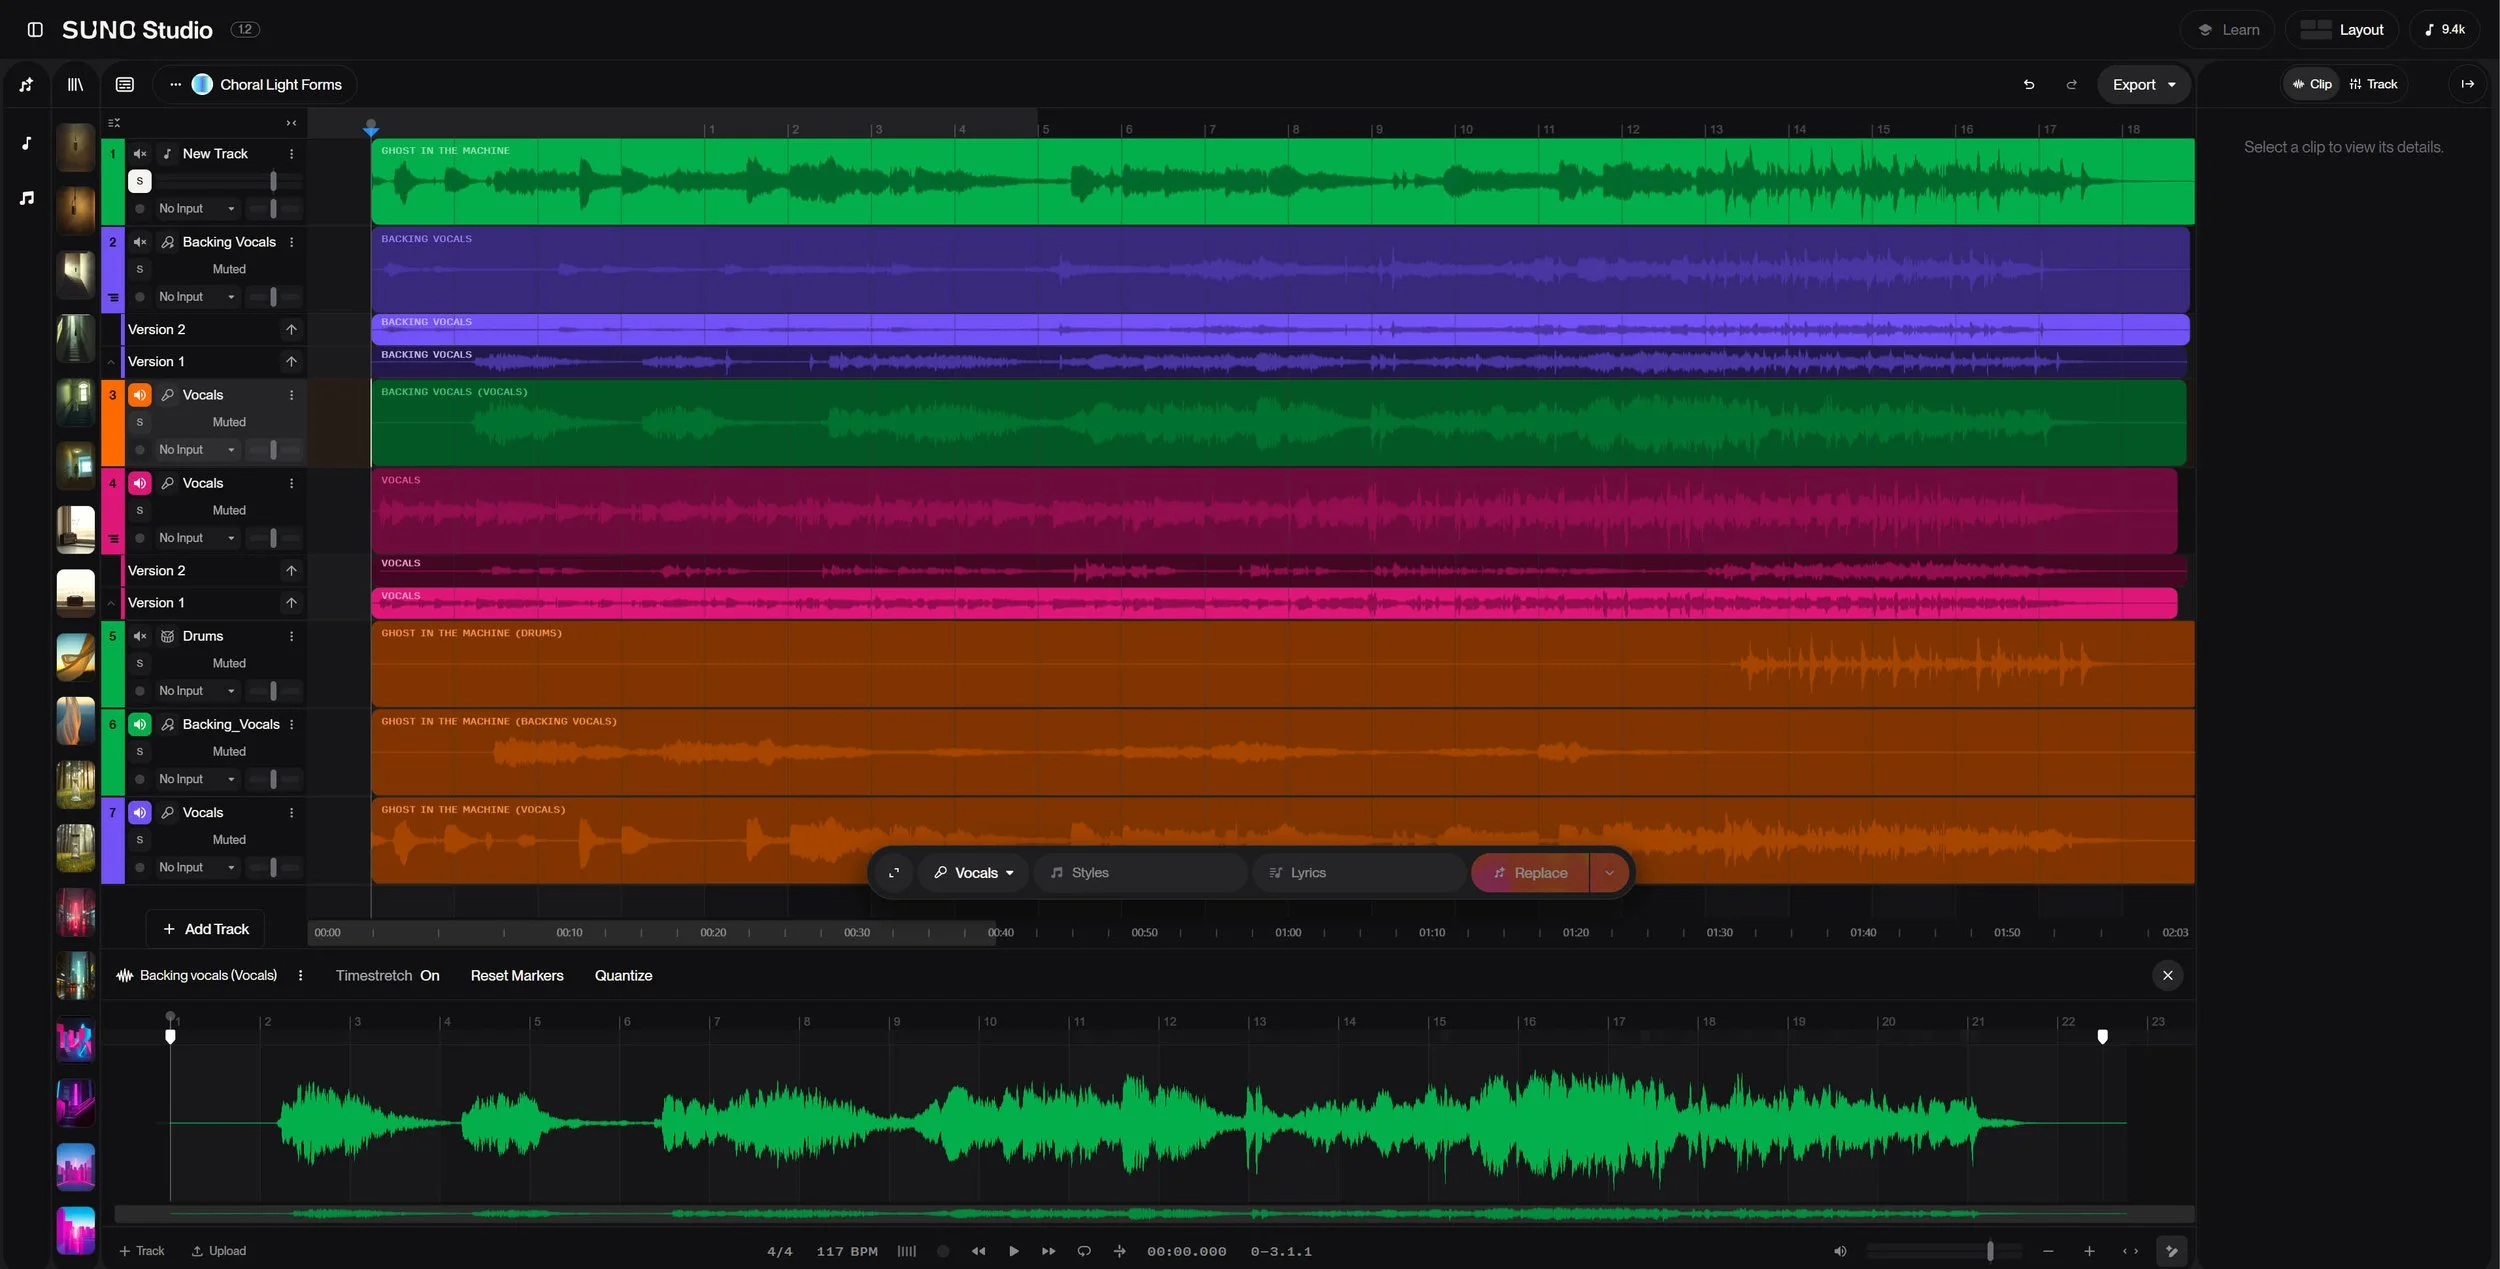Open Vocals type dropdown in generation bar
This screenshot has width=2500, height=1269.
(x=974, y=873)
